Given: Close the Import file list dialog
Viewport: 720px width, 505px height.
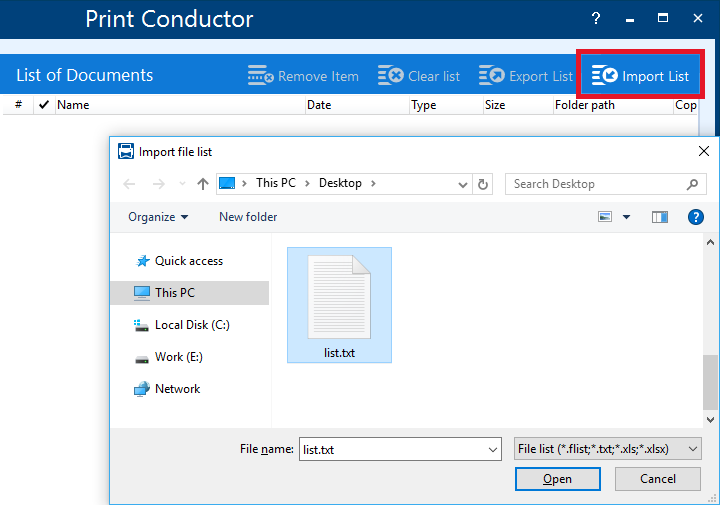Looking at the screenshot, I should tap(703, 151).
